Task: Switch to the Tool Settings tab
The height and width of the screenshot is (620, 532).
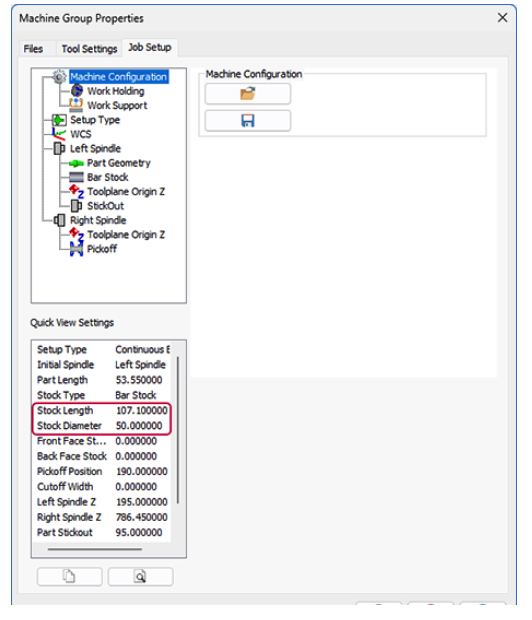Action: point(89,49)
